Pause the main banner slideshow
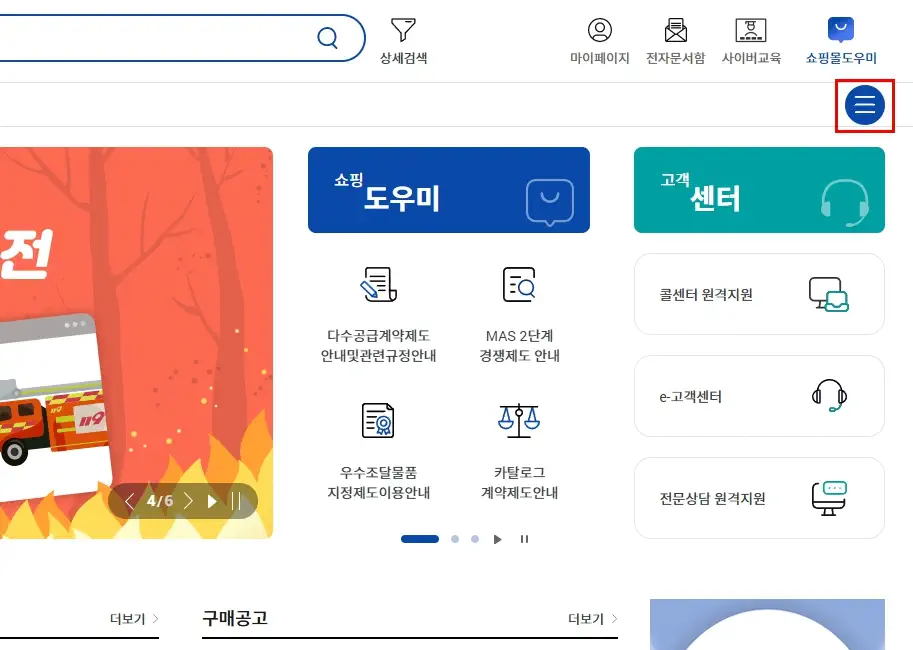The height and width of the screenshot is (650, 913). tap(236, 501)
